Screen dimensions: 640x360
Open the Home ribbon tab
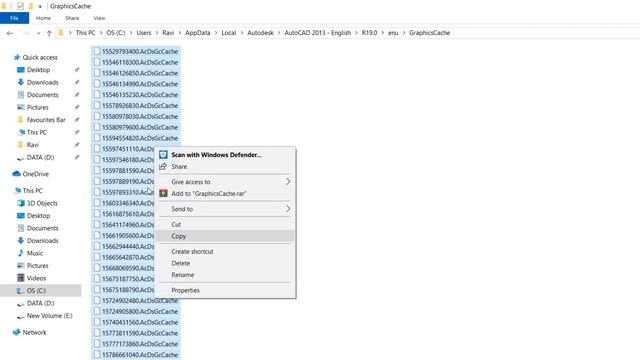pos(43,18)
